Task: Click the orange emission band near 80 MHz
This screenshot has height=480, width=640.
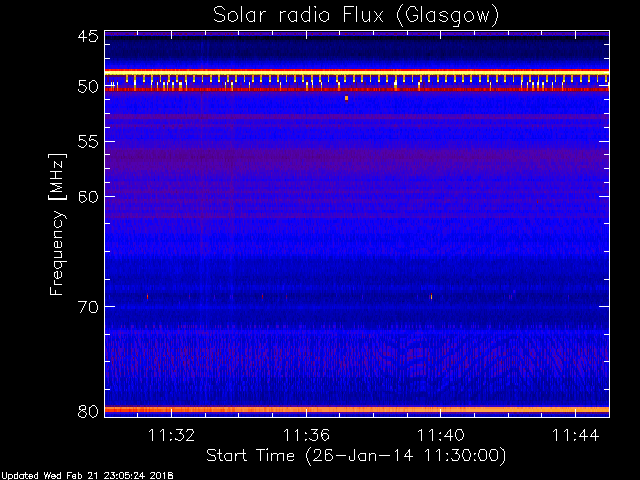Action: 357,409
